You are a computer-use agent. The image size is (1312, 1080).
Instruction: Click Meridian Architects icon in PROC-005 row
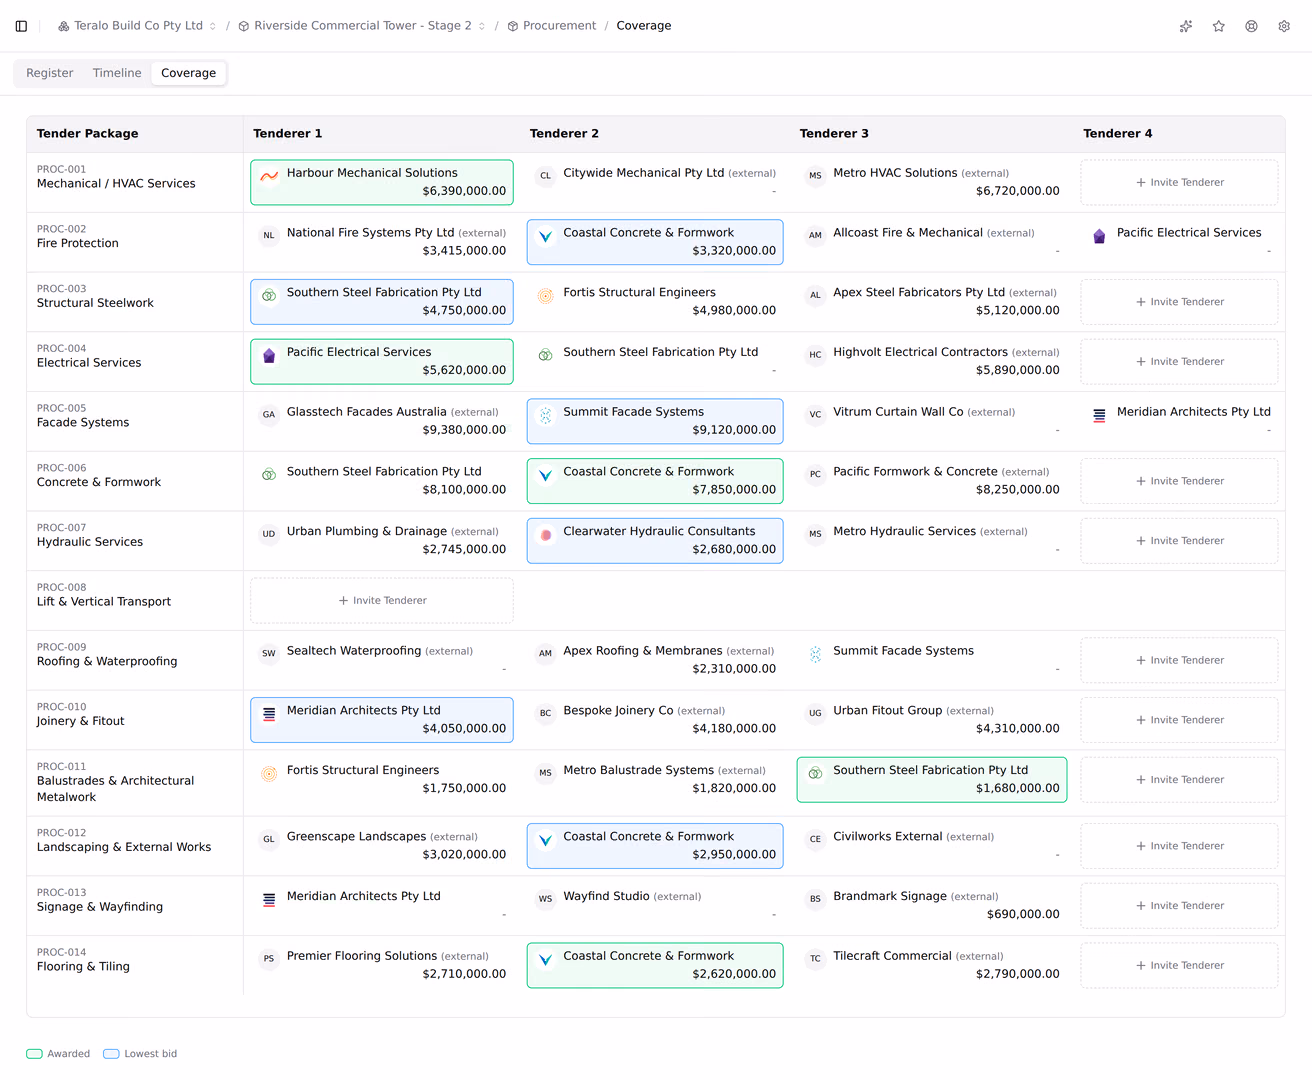click(1099, 415)
